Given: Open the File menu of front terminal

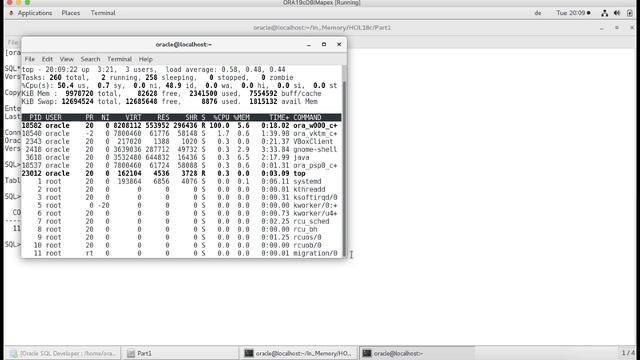Looking at the screenshot, I should pyautogui.click(x=29, y=59).
